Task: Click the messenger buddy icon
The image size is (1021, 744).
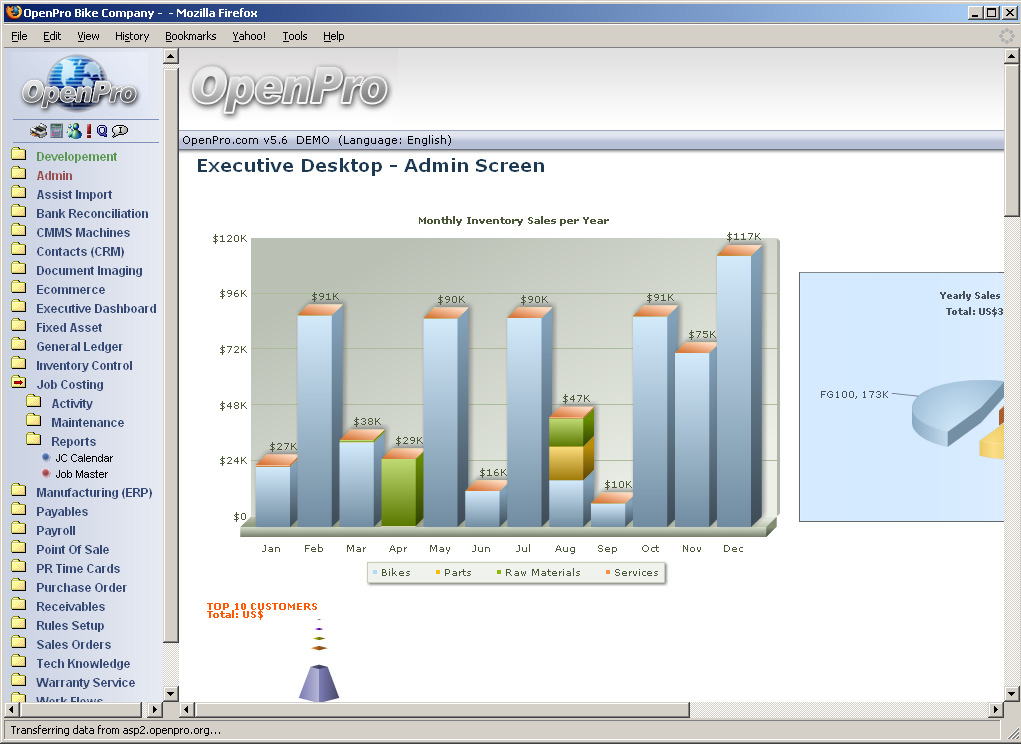Action: tap(74, 131)
